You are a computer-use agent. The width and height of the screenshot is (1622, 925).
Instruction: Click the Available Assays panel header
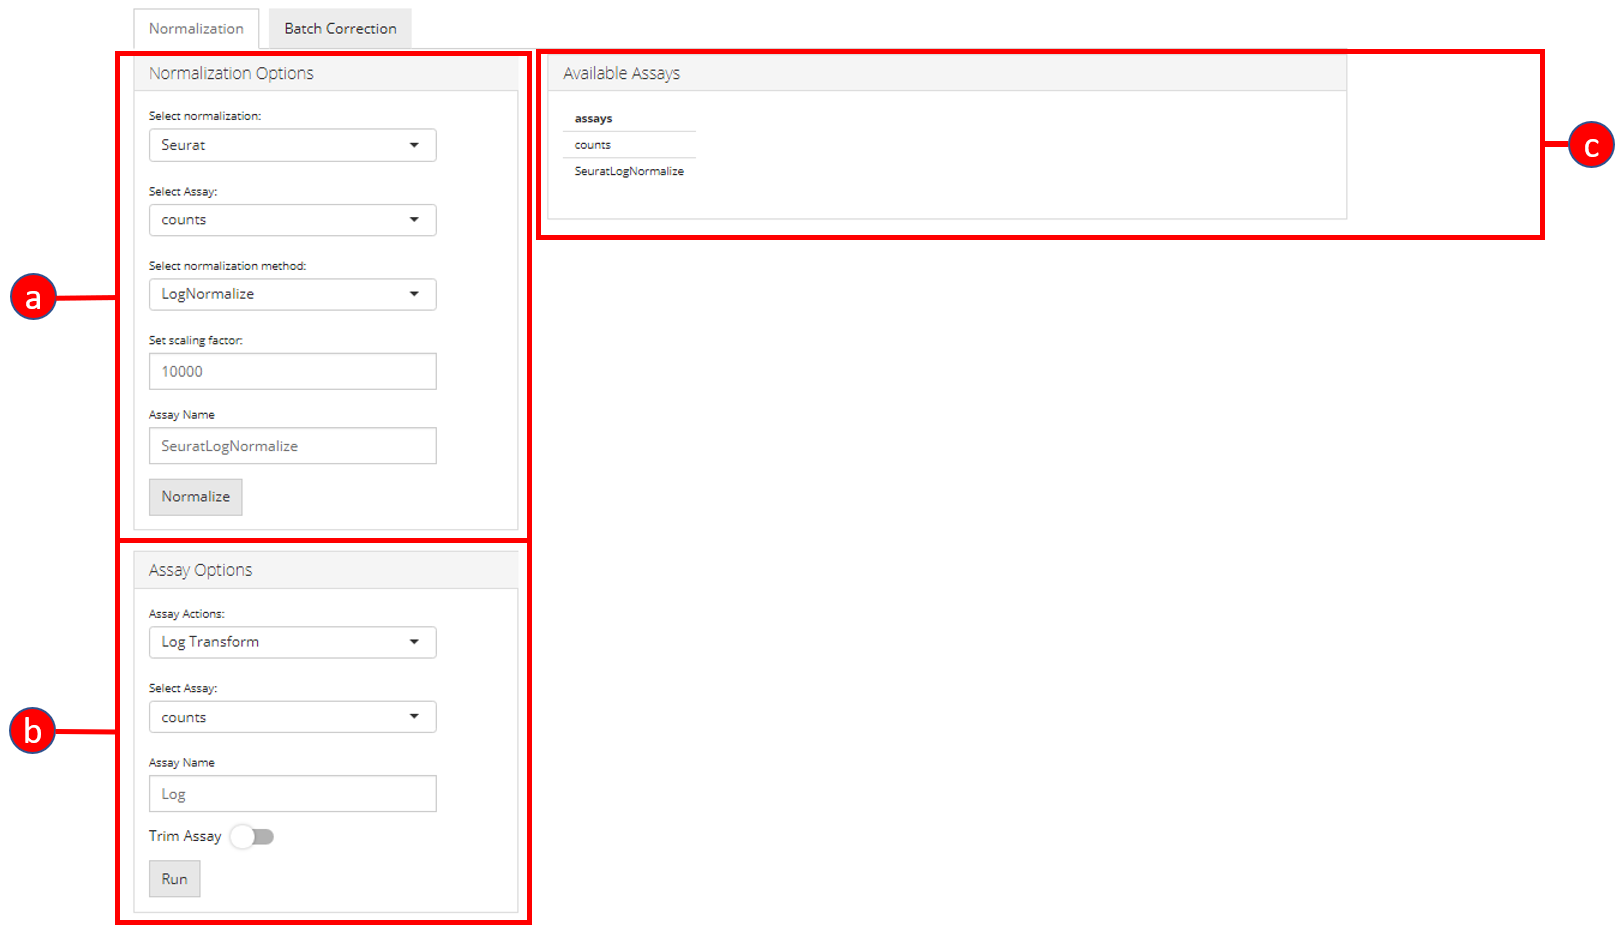(x=946, y=73)
